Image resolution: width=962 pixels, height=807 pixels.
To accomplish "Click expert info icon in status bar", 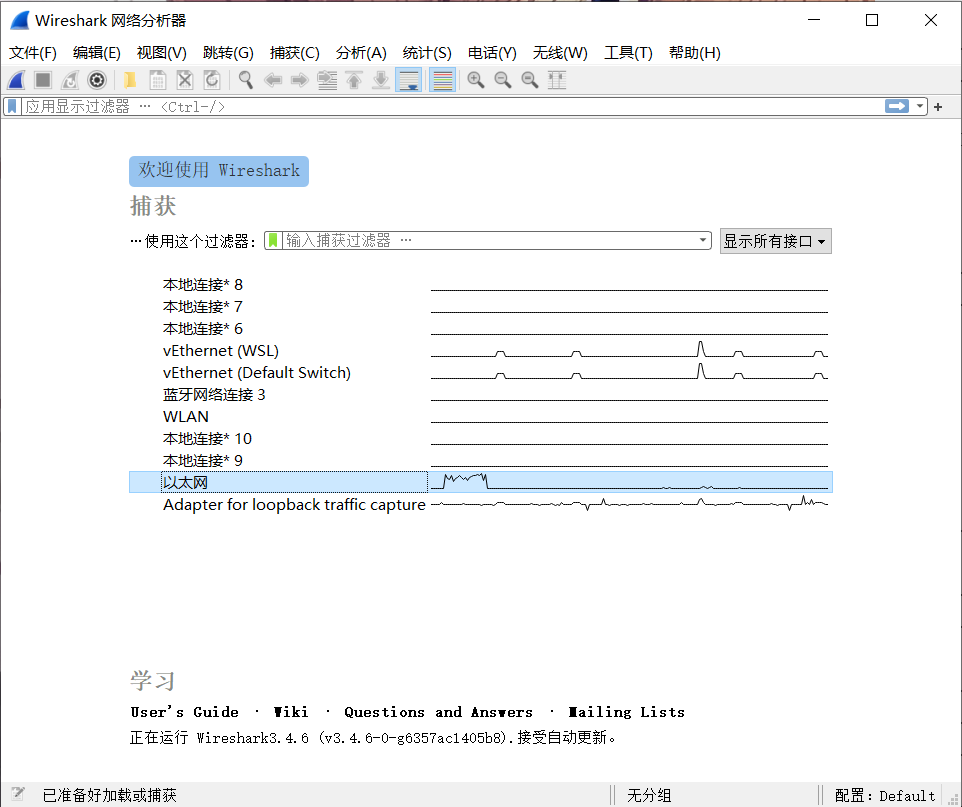I will [18, 794].
